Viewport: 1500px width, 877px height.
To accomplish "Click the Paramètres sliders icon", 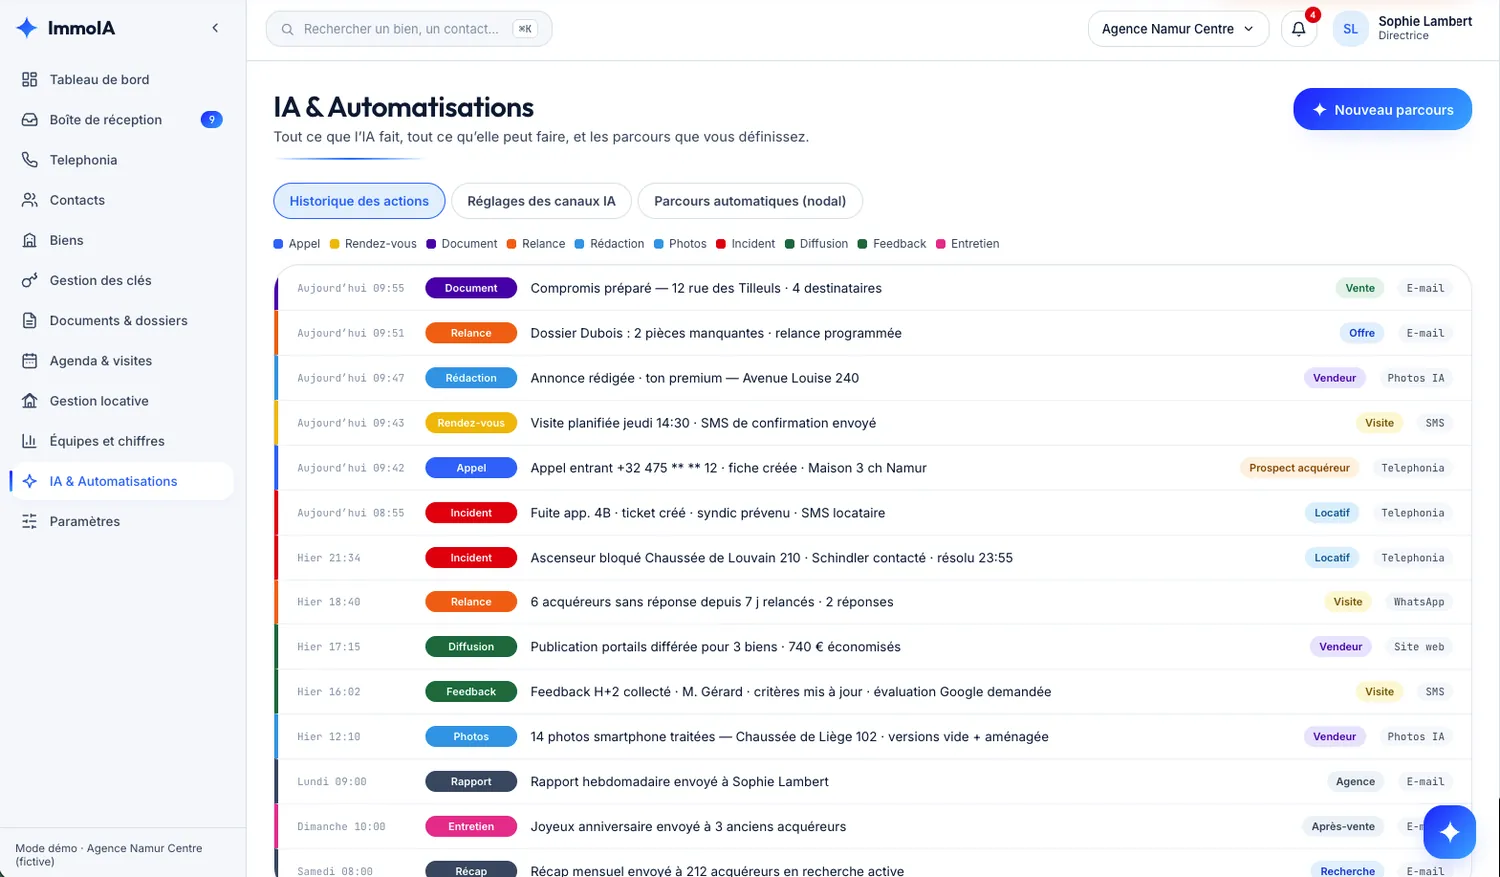I will click(x=30, y=521).
